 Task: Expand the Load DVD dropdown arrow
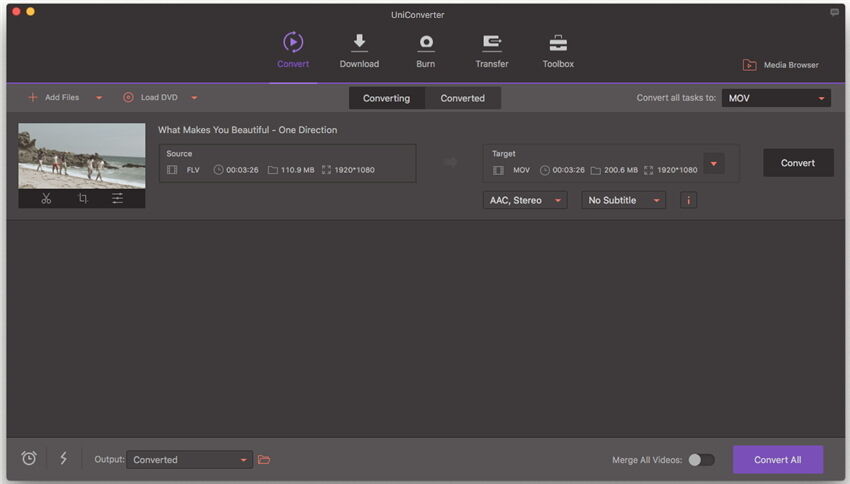click(194, 98)
